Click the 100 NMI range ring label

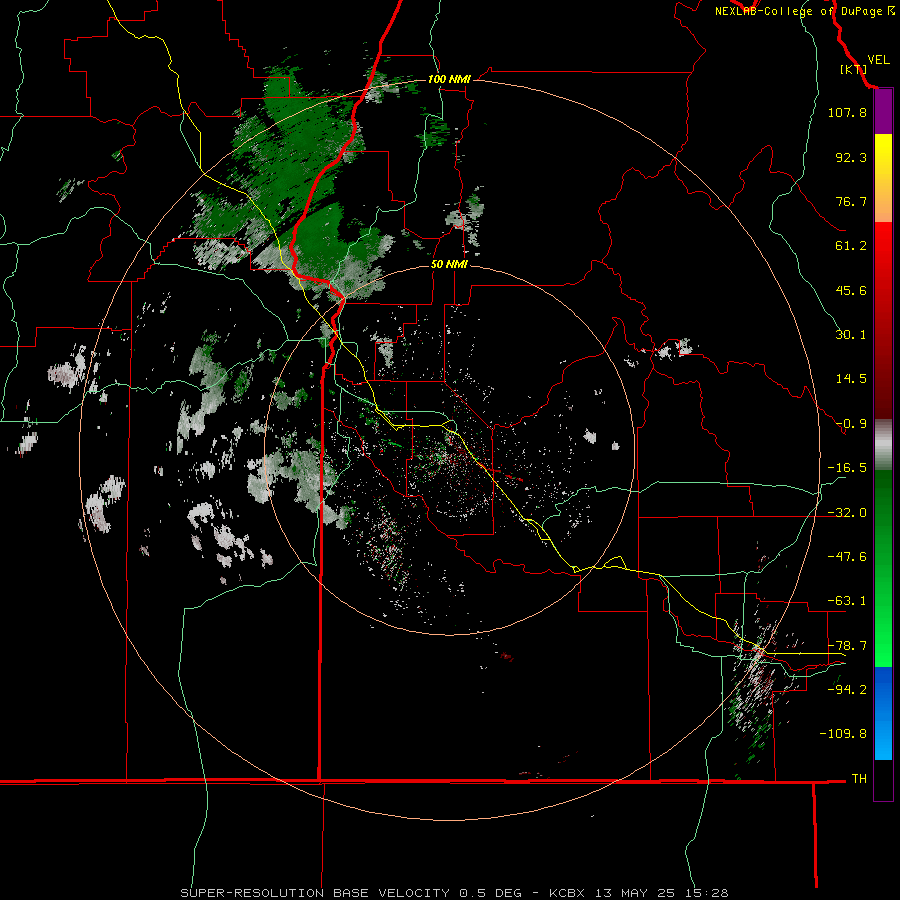[x=449, y=79]
